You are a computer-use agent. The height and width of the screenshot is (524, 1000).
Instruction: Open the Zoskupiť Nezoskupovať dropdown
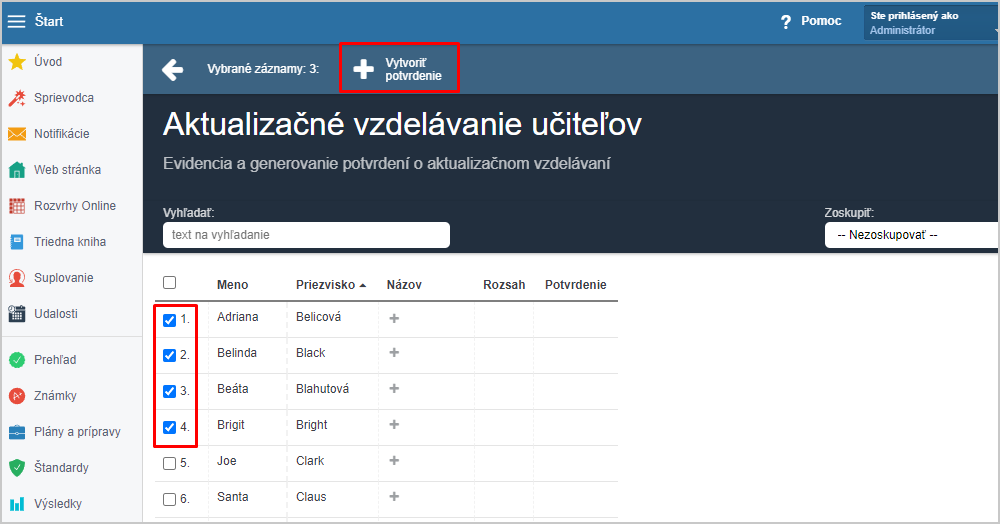click(x=912, y=235)
